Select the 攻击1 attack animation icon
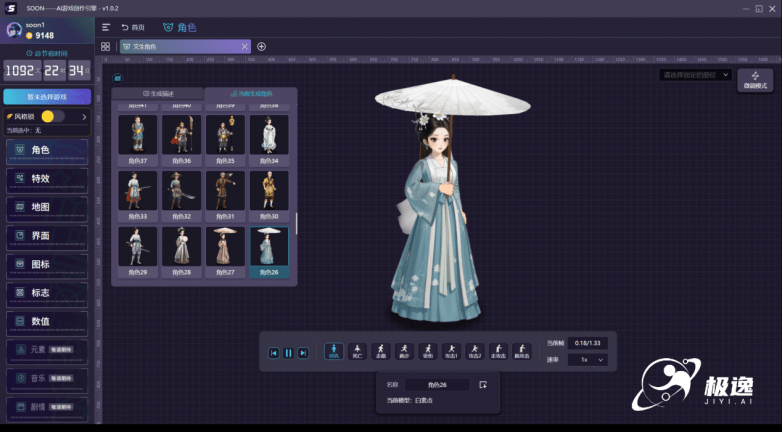 [450, 351]
